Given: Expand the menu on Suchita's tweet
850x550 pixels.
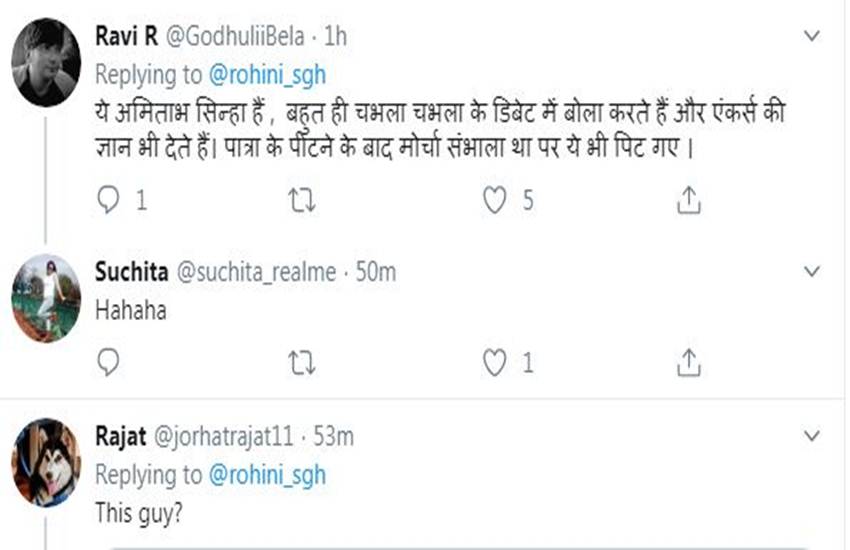Looking at the screenshot, I should tap(814, 271).
